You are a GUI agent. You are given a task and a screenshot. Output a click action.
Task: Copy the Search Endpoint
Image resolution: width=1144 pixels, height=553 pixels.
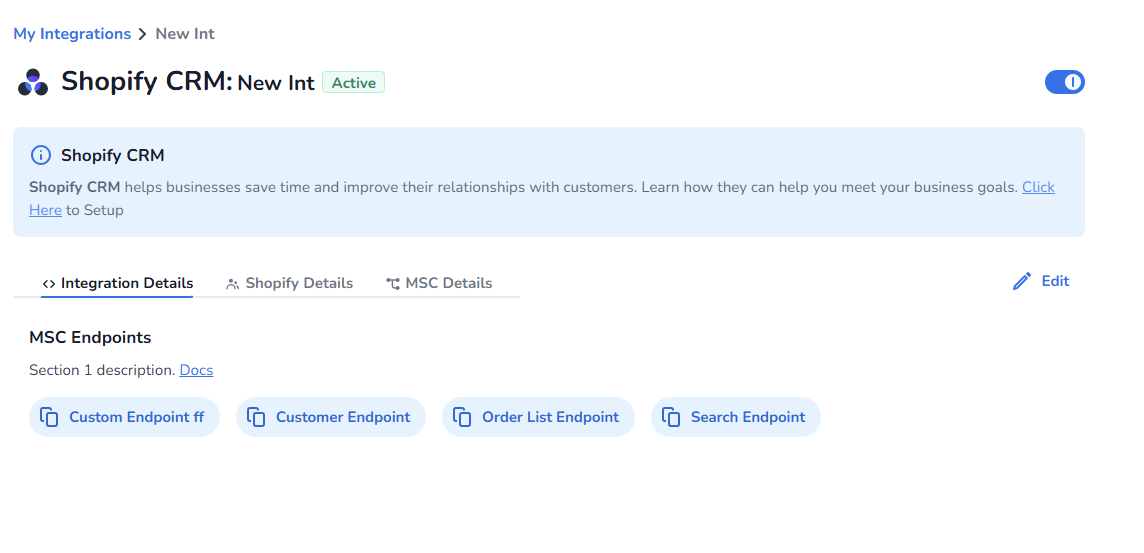735,417
